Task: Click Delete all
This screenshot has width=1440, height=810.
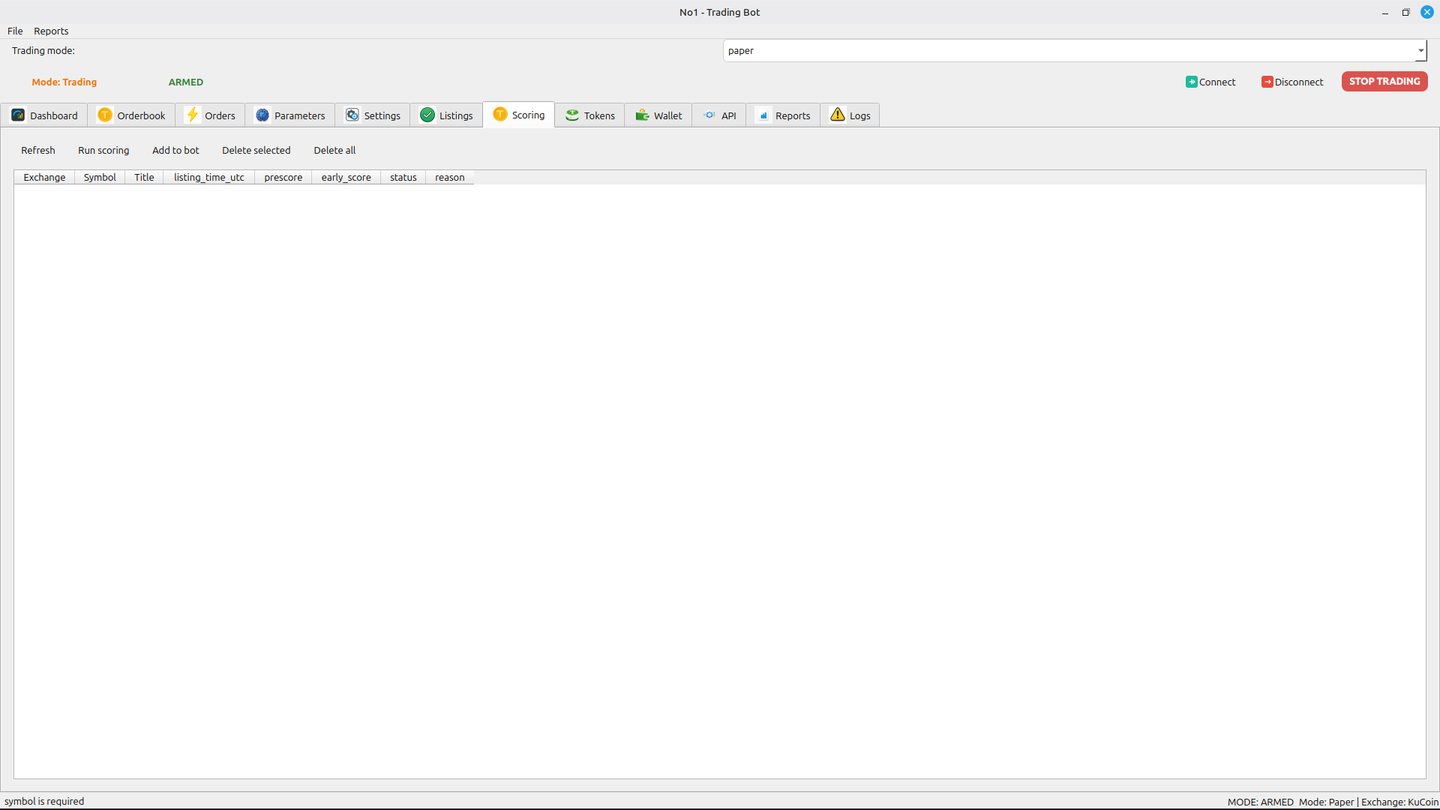Action: [335, 150]
